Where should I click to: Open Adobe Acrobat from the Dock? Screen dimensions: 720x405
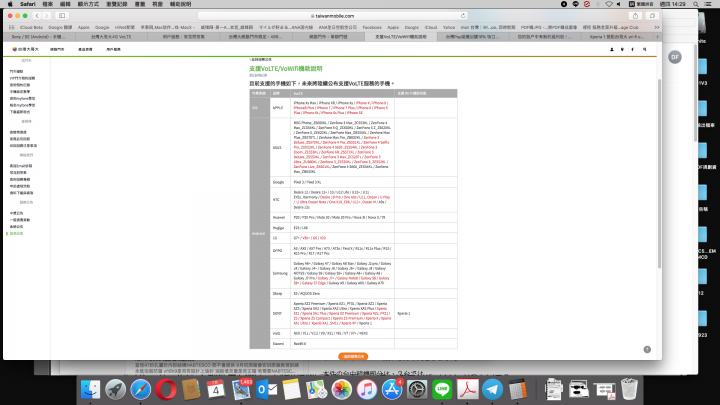467,390
